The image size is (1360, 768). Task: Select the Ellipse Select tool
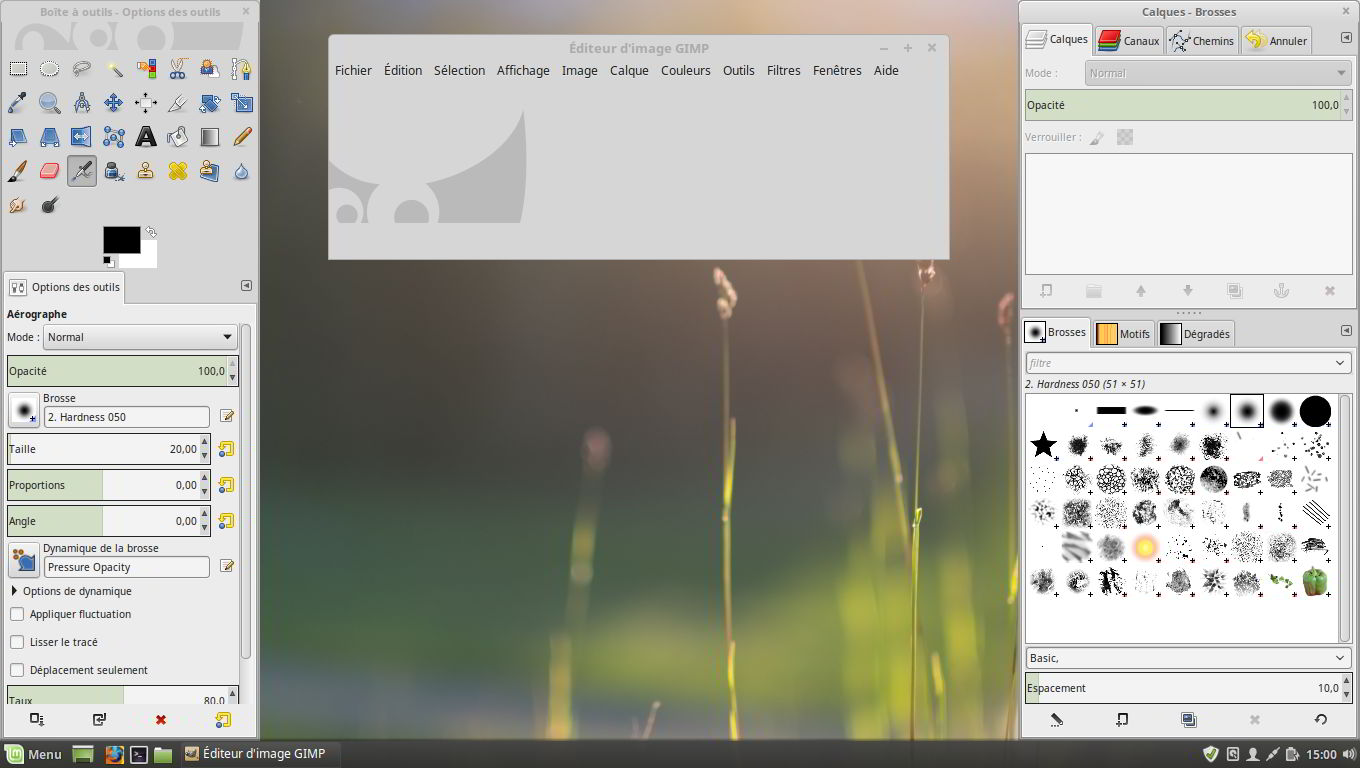coord(50,69)
